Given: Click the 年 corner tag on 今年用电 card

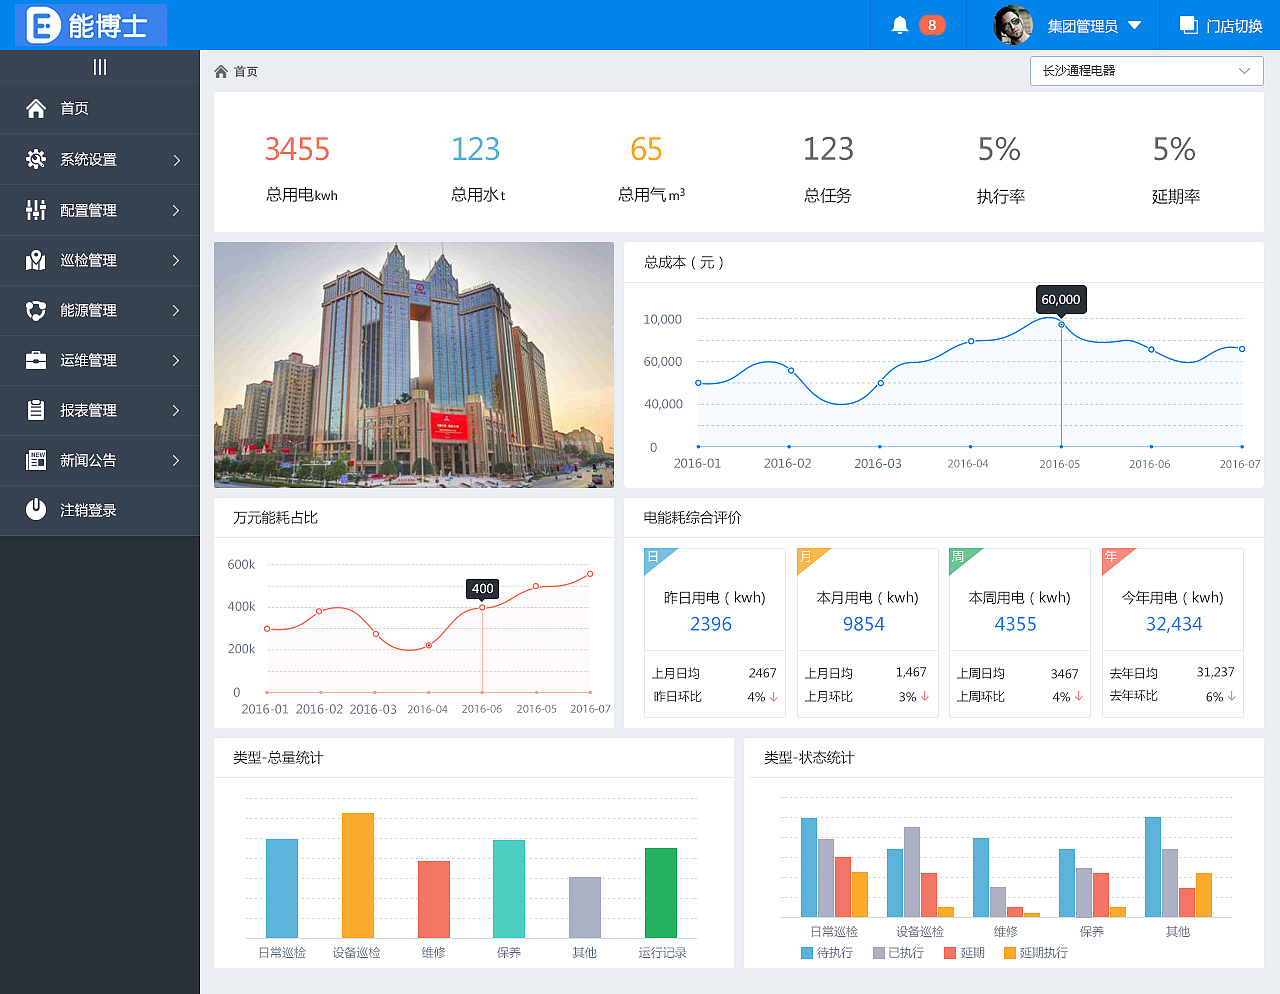Looking at the screenshot, I should pos(1113,558).
